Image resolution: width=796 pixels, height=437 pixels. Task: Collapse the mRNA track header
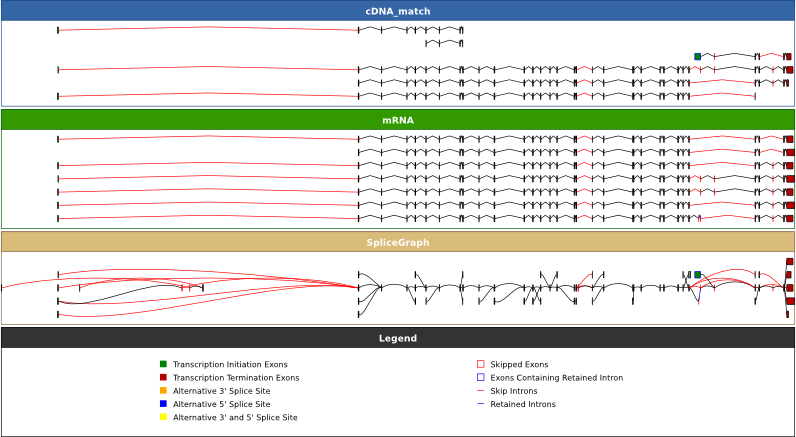tap(398, 120)
